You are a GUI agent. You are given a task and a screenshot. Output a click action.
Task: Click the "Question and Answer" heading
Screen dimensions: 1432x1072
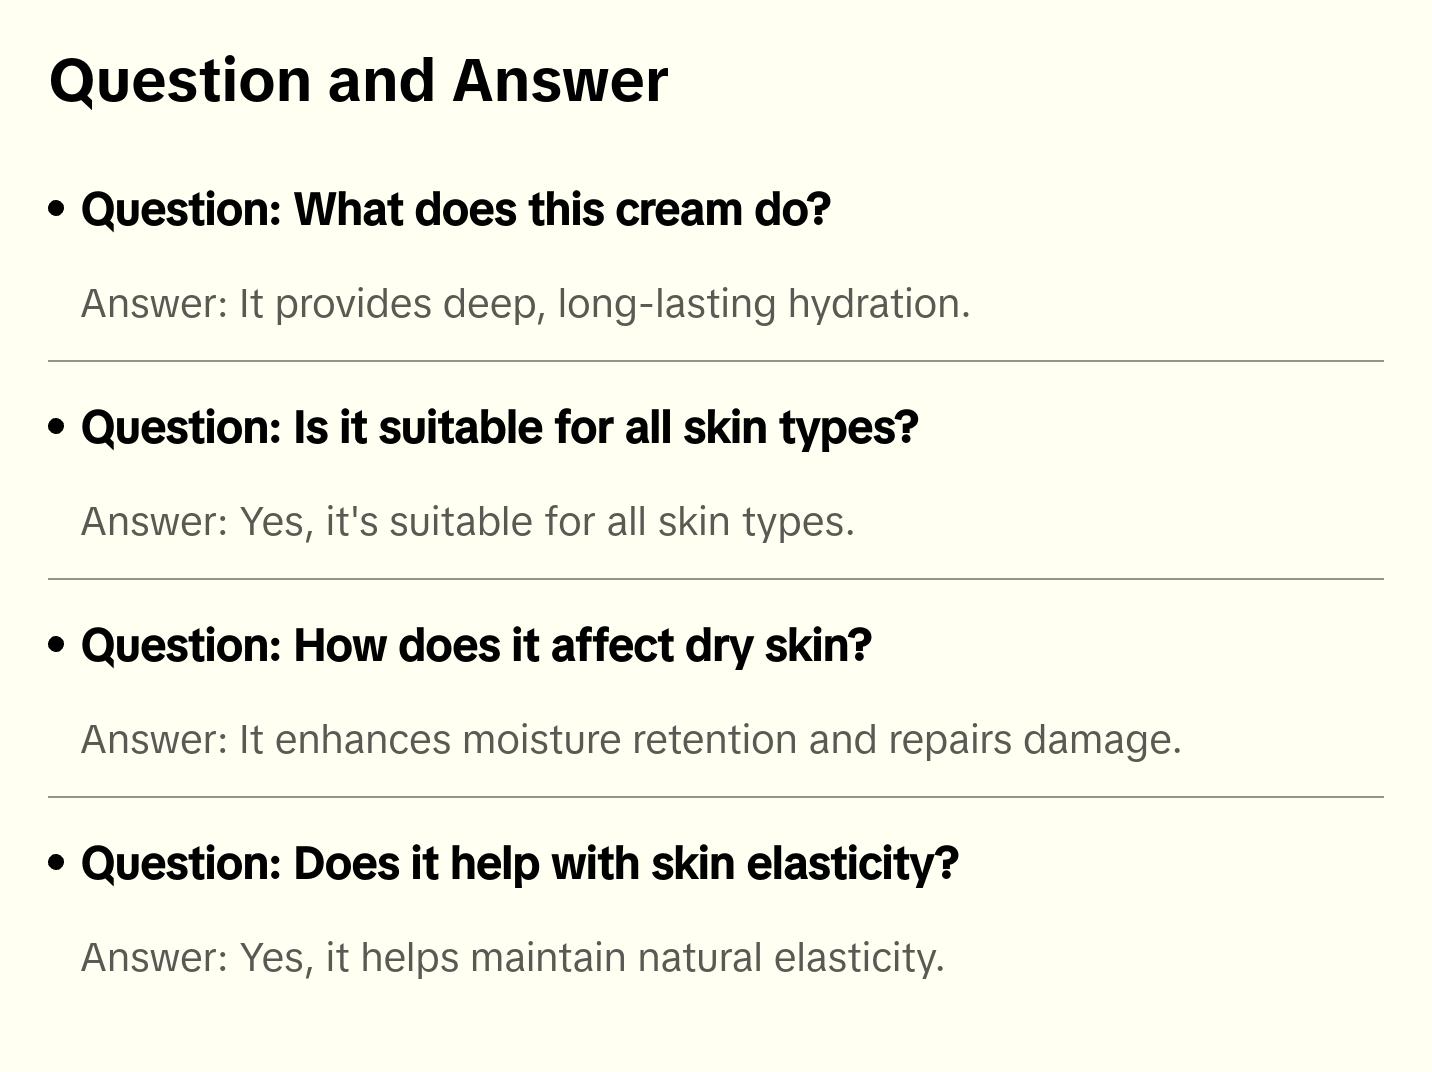[358, 80]
